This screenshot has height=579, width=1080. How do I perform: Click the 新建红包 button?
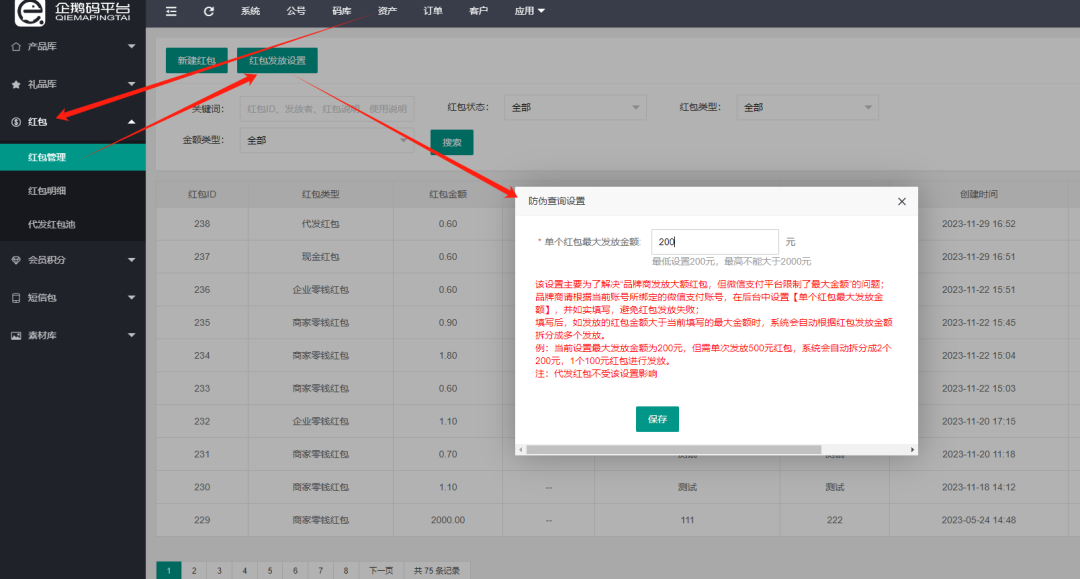[196, 61]
